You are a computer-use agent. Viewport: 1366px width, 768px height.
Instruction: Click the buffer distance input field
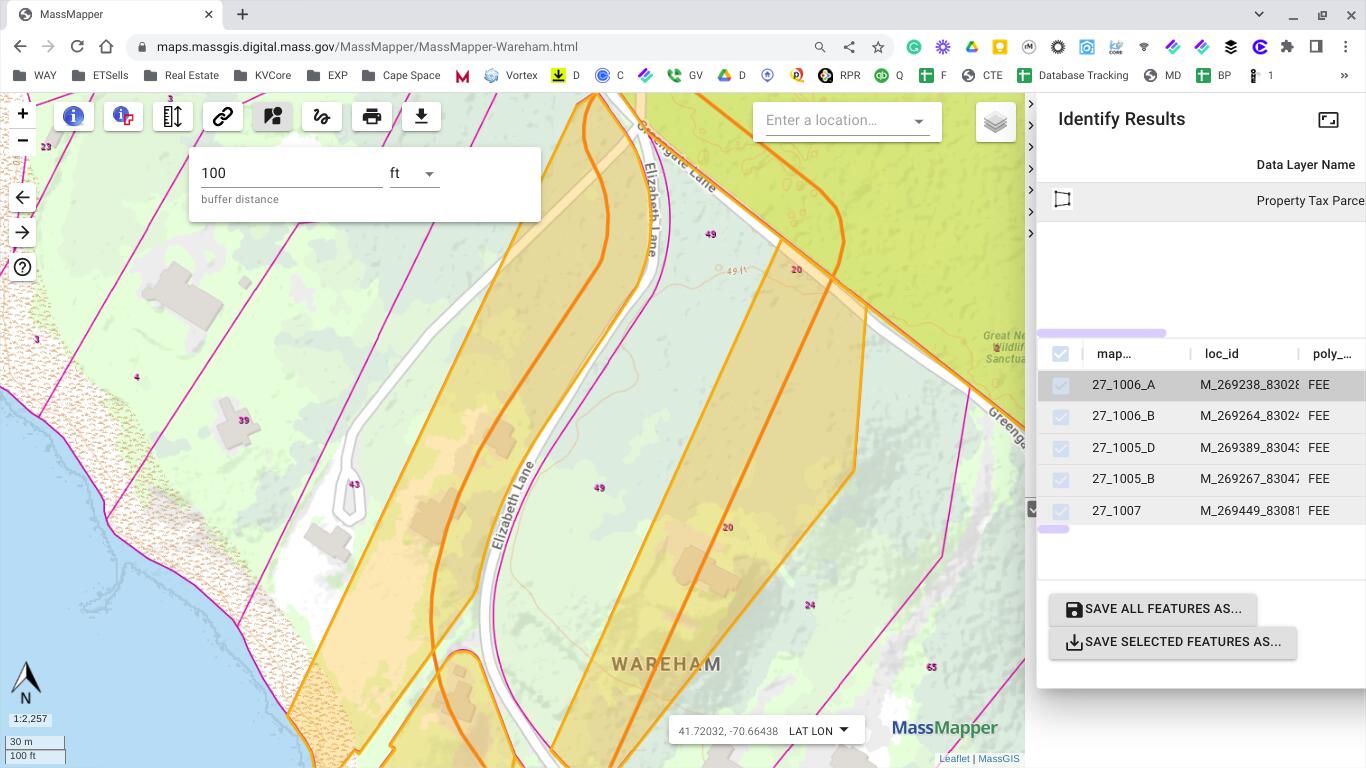tap(290, 173)
